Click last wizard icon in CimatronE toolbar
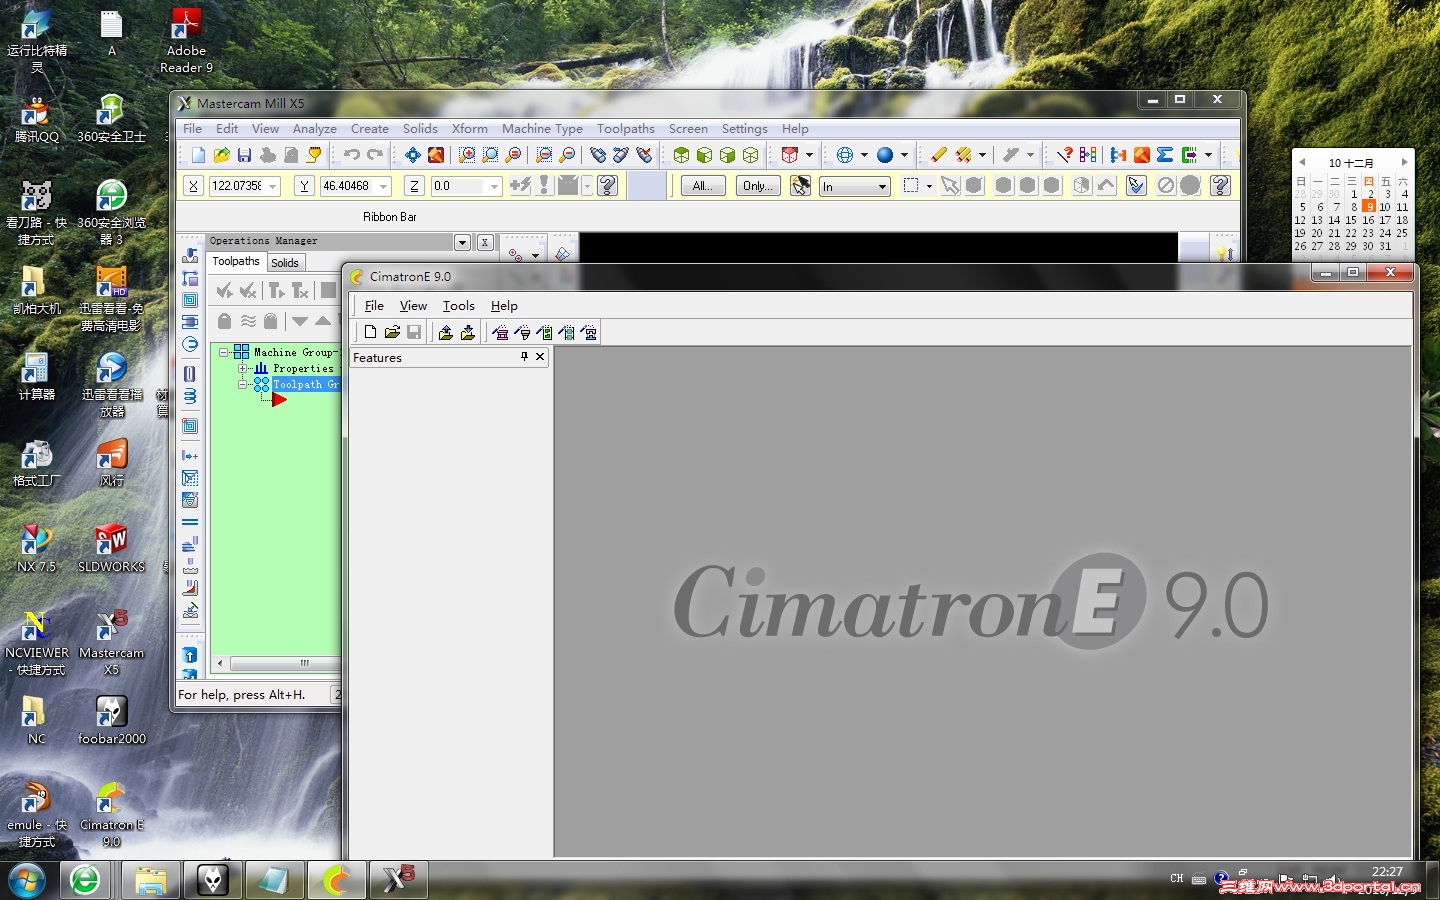 click(589, 332)
